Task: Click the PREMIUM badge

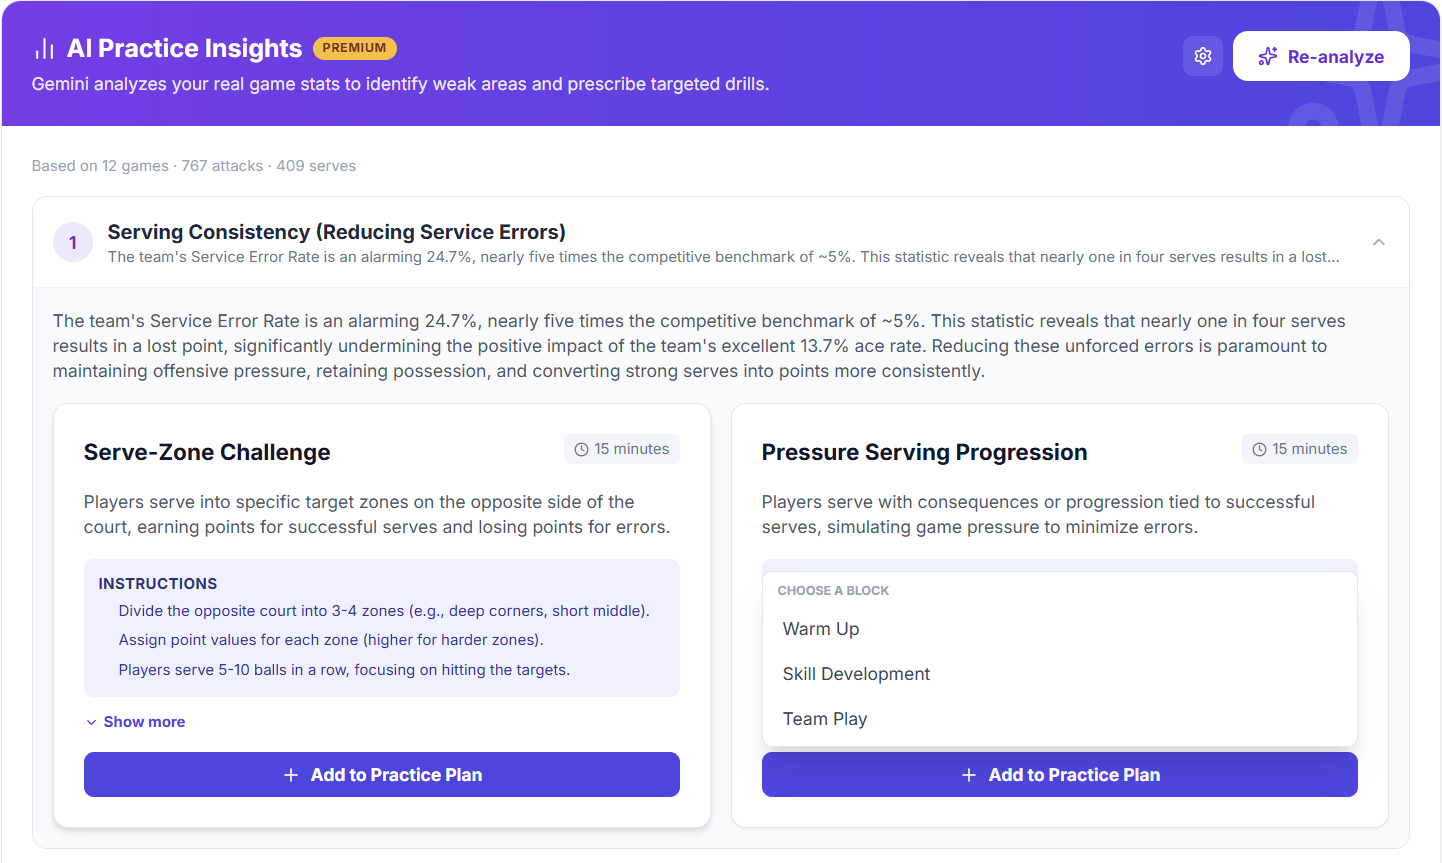Action: click(x=354, y=47)
